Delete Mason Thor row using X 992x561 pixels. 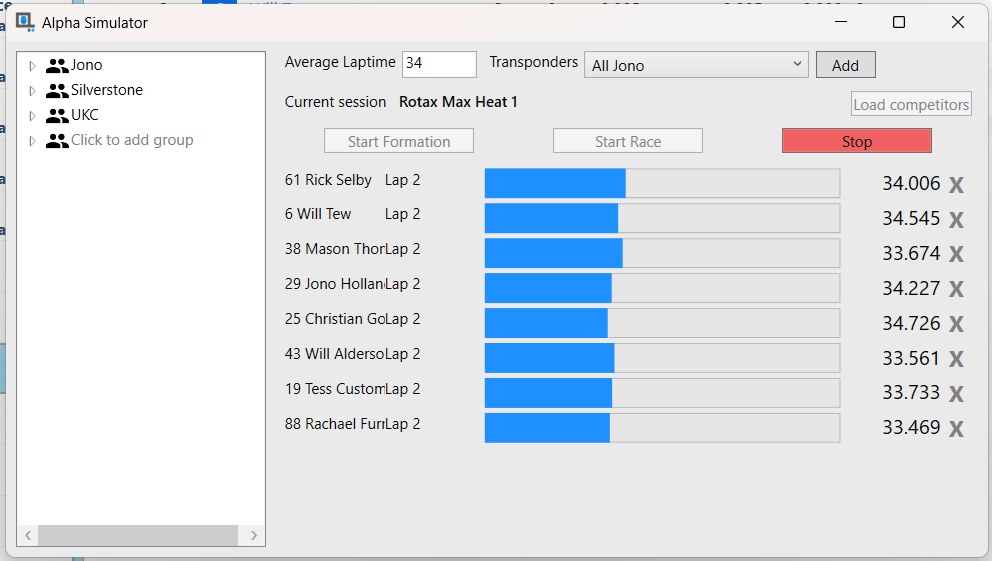tap(956, 254)
